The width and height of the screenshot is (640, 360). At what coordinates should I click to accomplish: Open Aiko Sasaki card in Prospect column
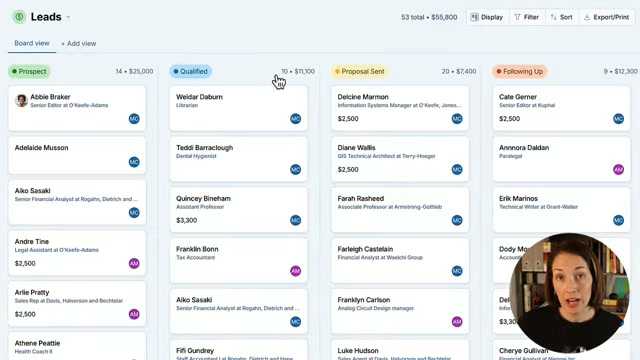coord(77,202)
